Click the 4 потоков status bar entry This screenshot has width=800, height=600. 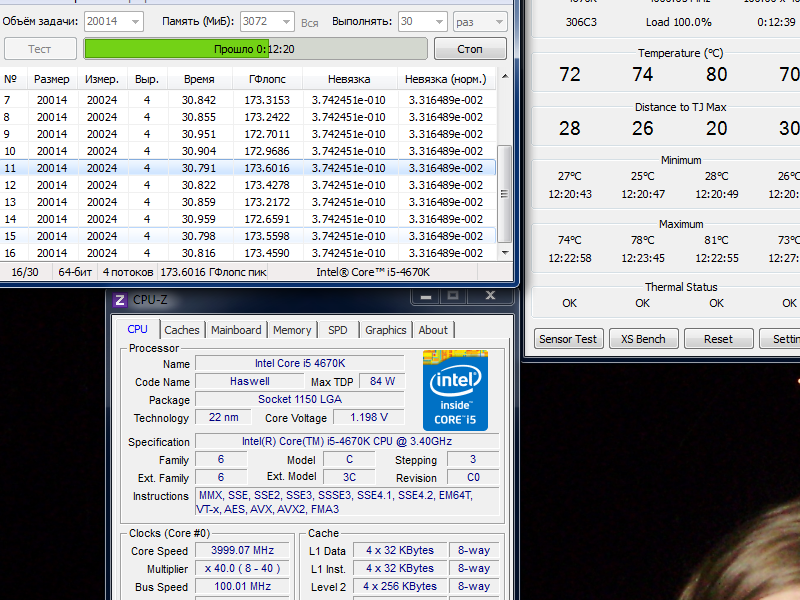point(128,272)
